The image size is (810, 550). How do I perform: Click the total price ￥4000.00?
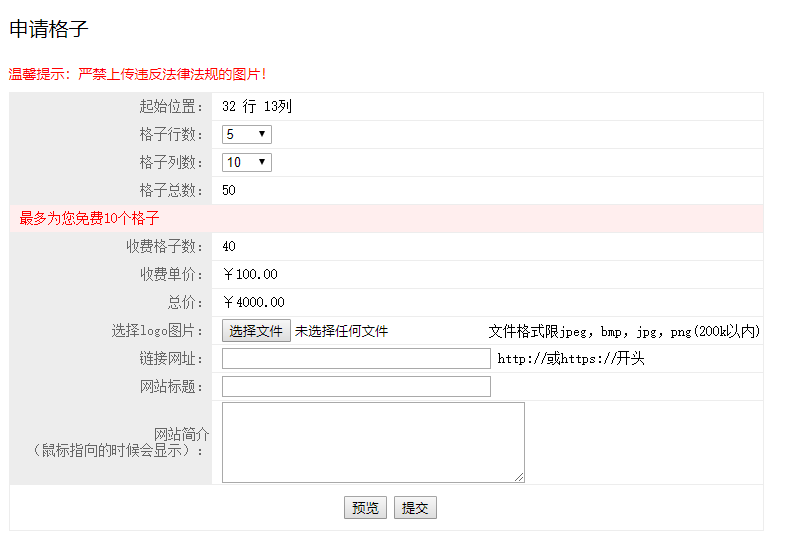point(254,302)
